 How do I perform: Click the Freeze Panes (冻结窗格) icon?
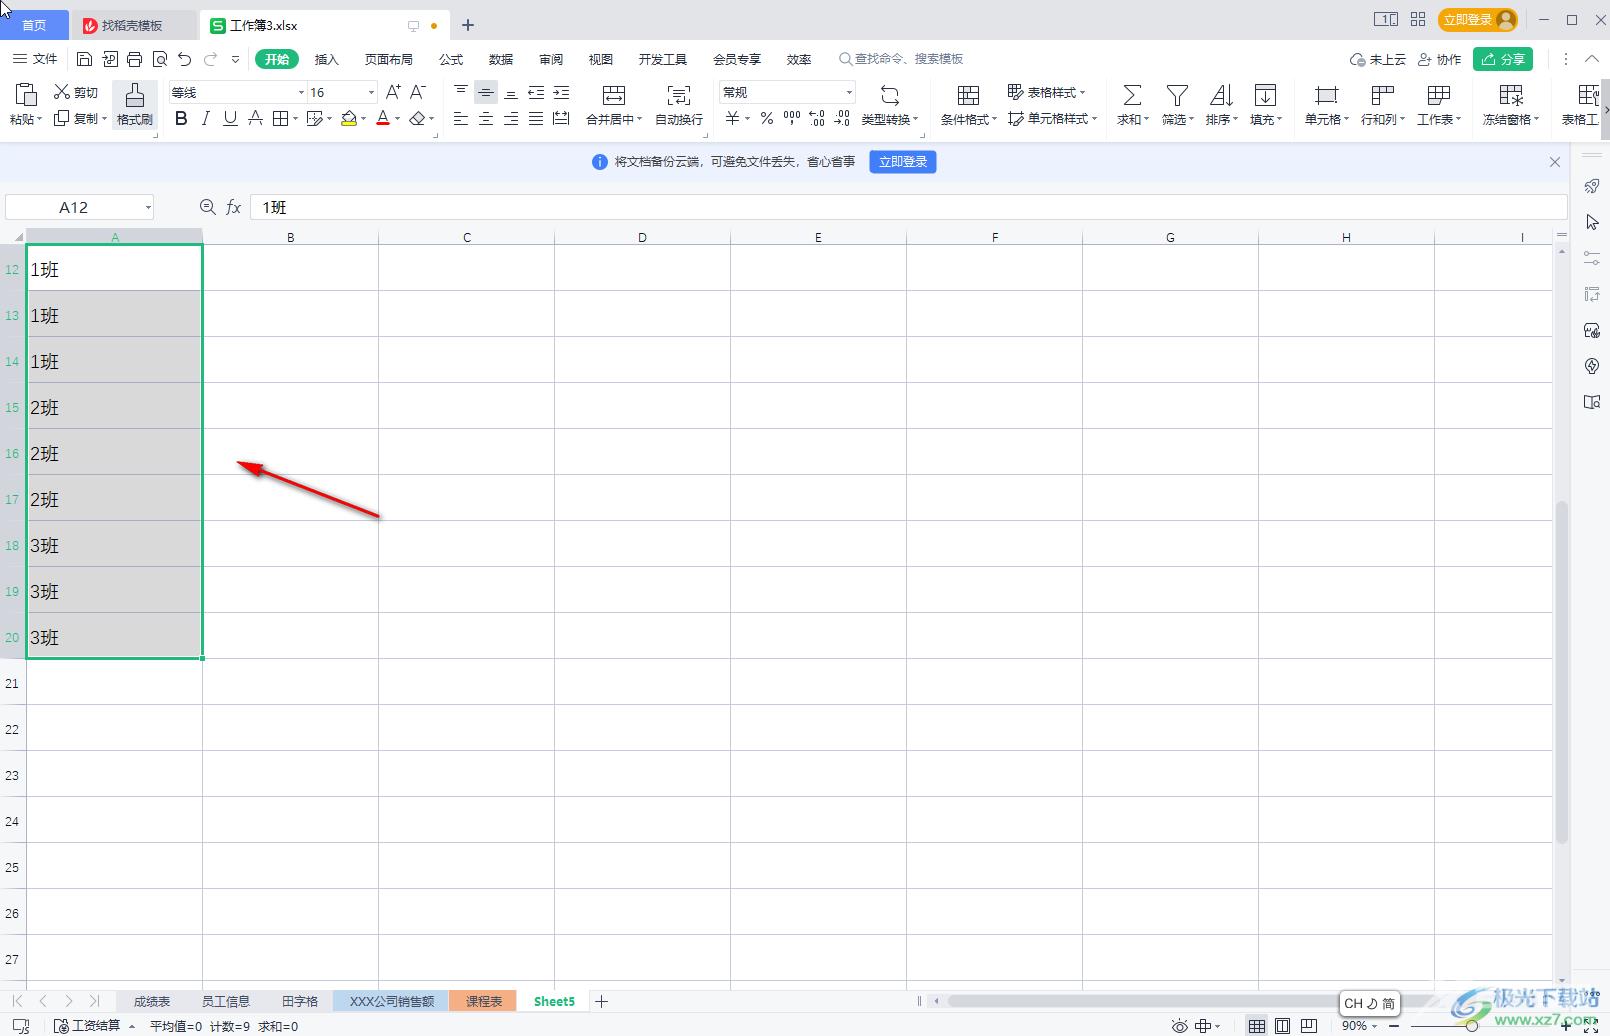[x=1511, y=96]
